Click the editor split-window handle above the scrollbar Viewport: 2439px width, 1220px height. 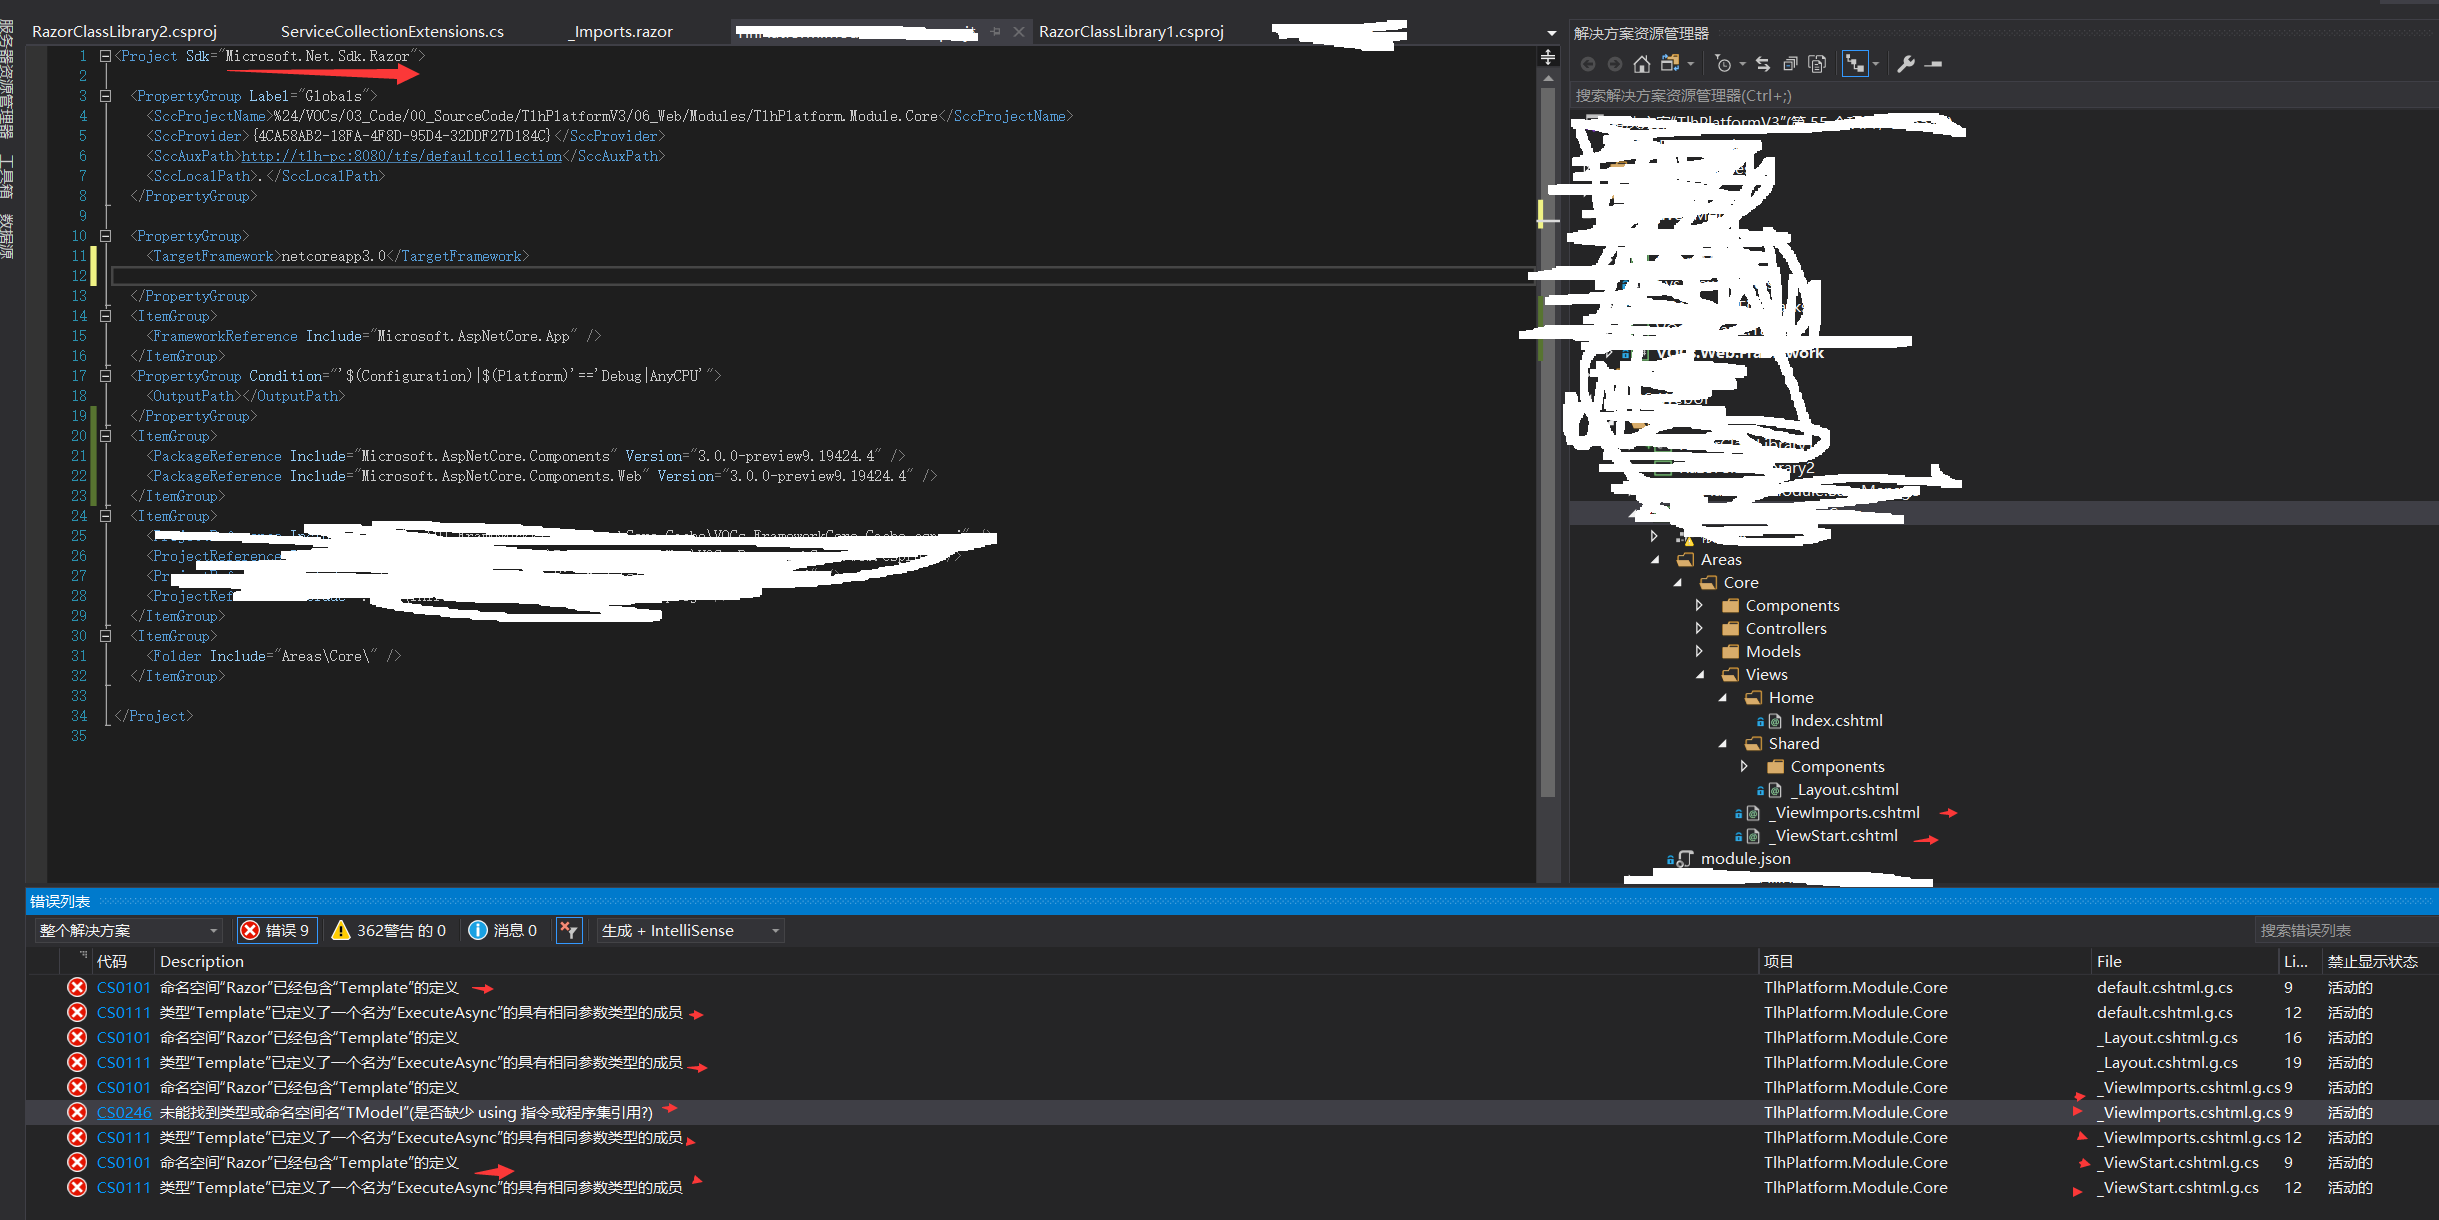(1548, 57)
